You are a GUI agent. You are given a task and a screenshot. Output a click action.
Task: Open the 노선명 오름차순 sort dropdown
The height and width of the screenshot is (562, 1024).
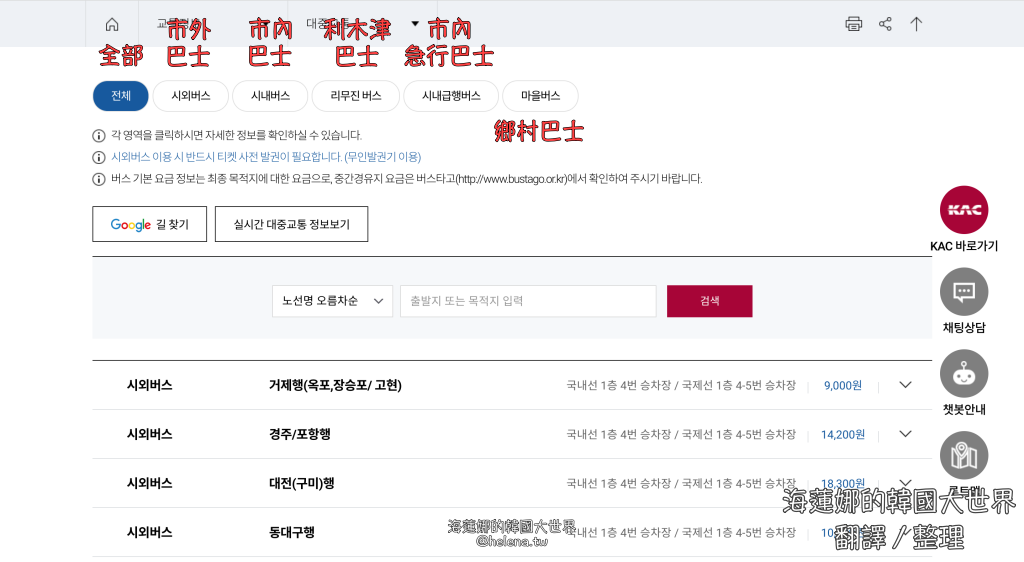[332, 301]
